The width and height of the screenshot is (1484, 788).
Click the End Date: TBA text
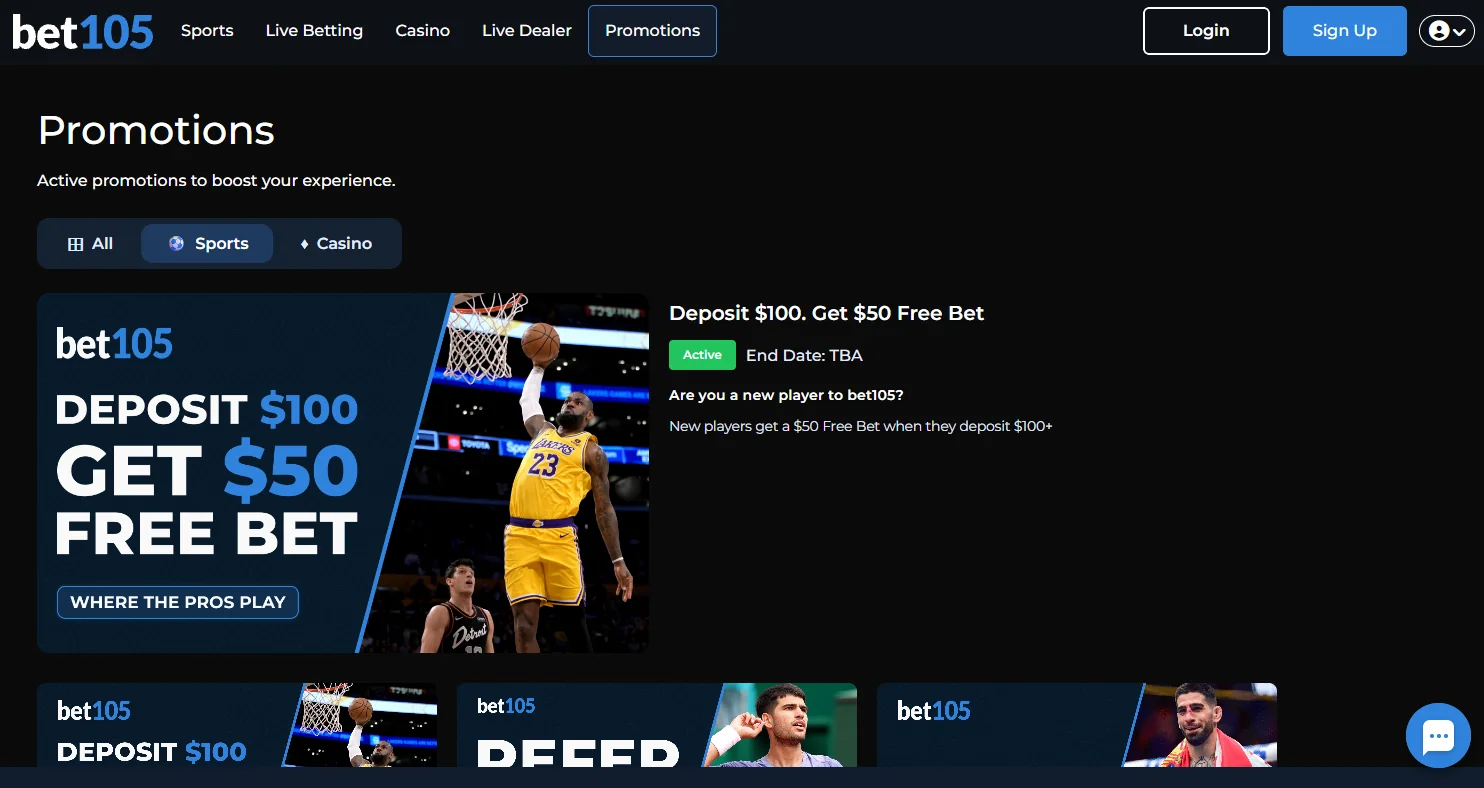(804, 355)
